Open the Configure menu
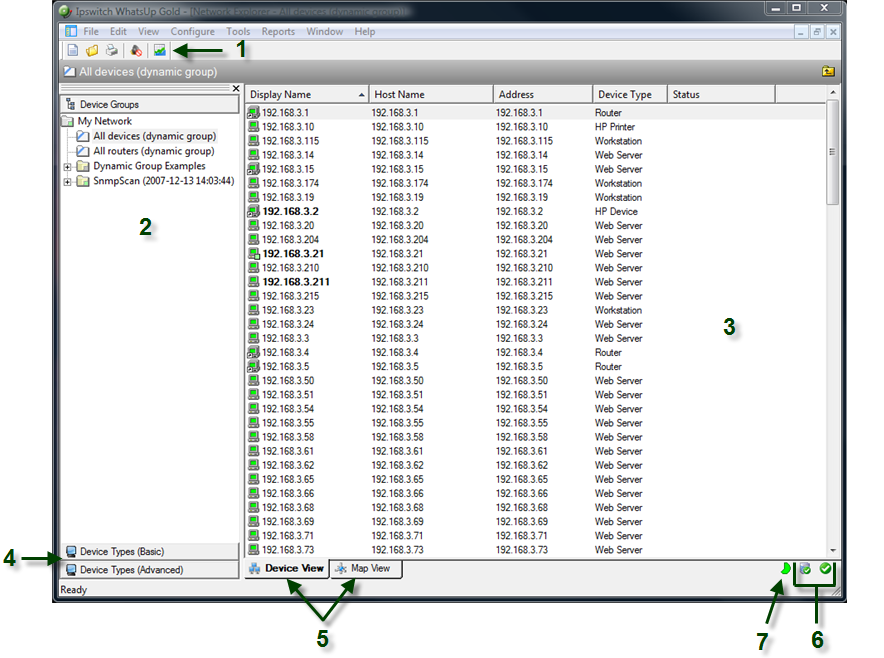Image resolution: width=884 pixels, height=658 pixels. [192, 32]
